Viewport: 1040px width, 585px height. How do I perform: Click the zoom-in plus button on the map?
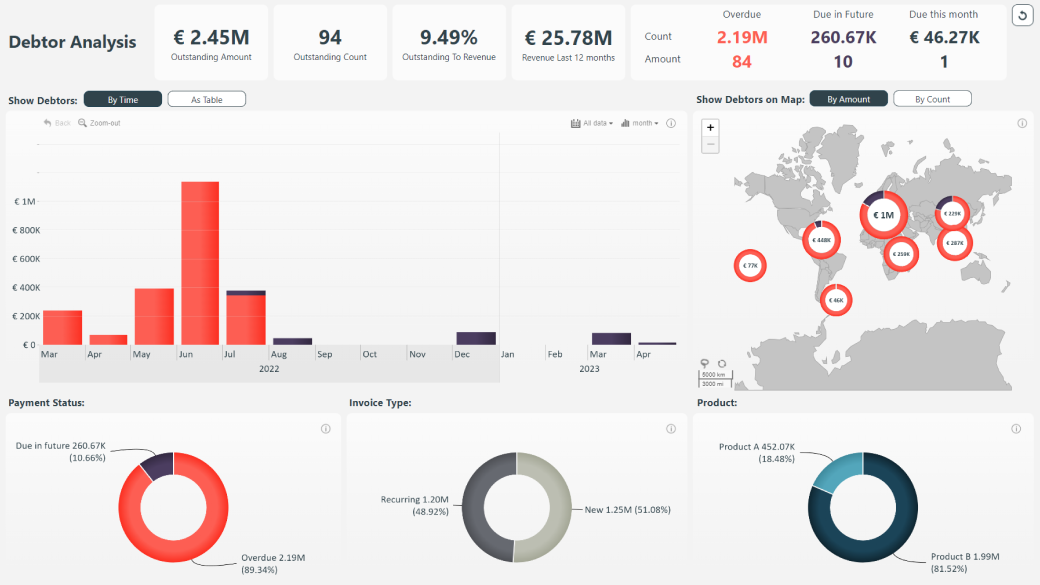click(x=710, y=129)
